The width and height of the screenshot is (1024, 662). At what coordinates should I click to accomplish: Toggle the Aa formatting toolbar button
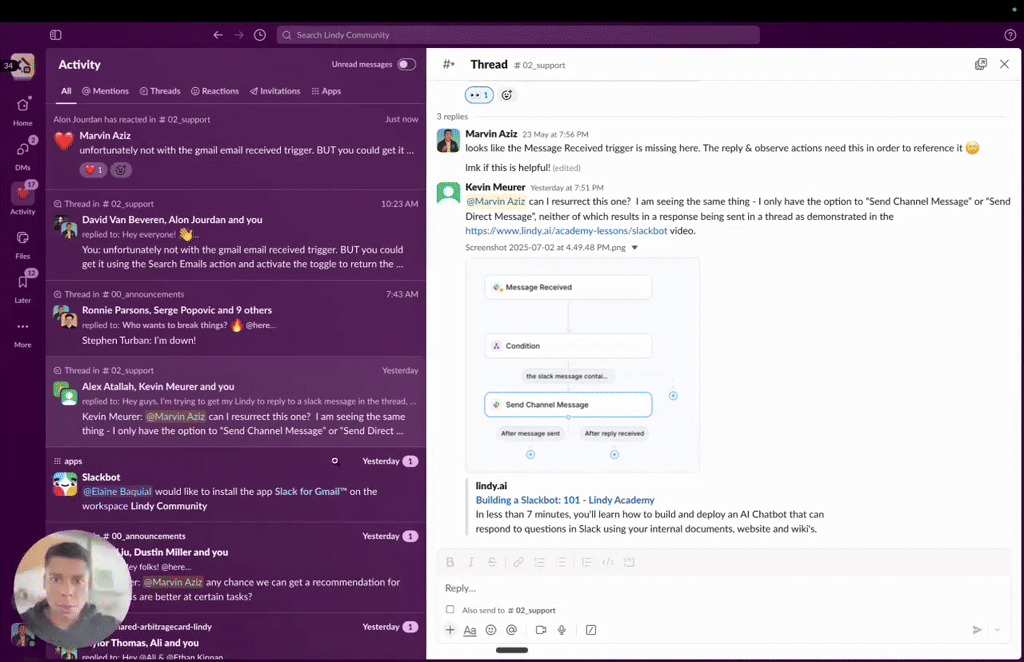tap(470, 630)
